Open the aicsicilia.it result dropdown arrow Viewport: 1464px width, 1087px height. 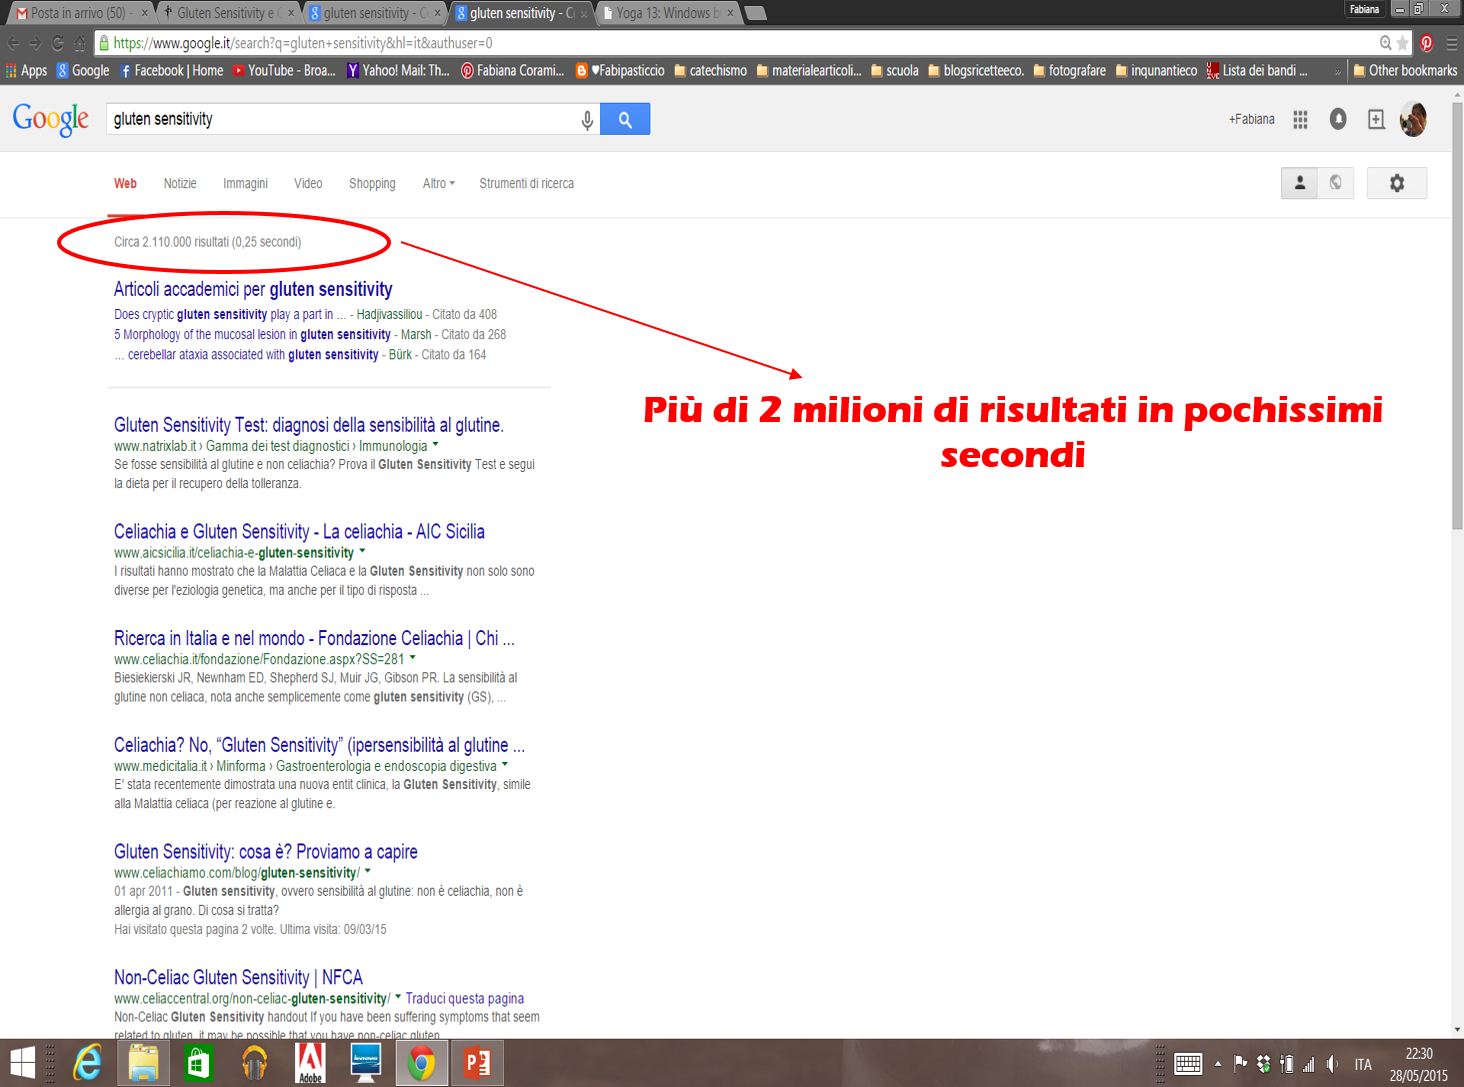pyautogui.click(x=362, y=551)
